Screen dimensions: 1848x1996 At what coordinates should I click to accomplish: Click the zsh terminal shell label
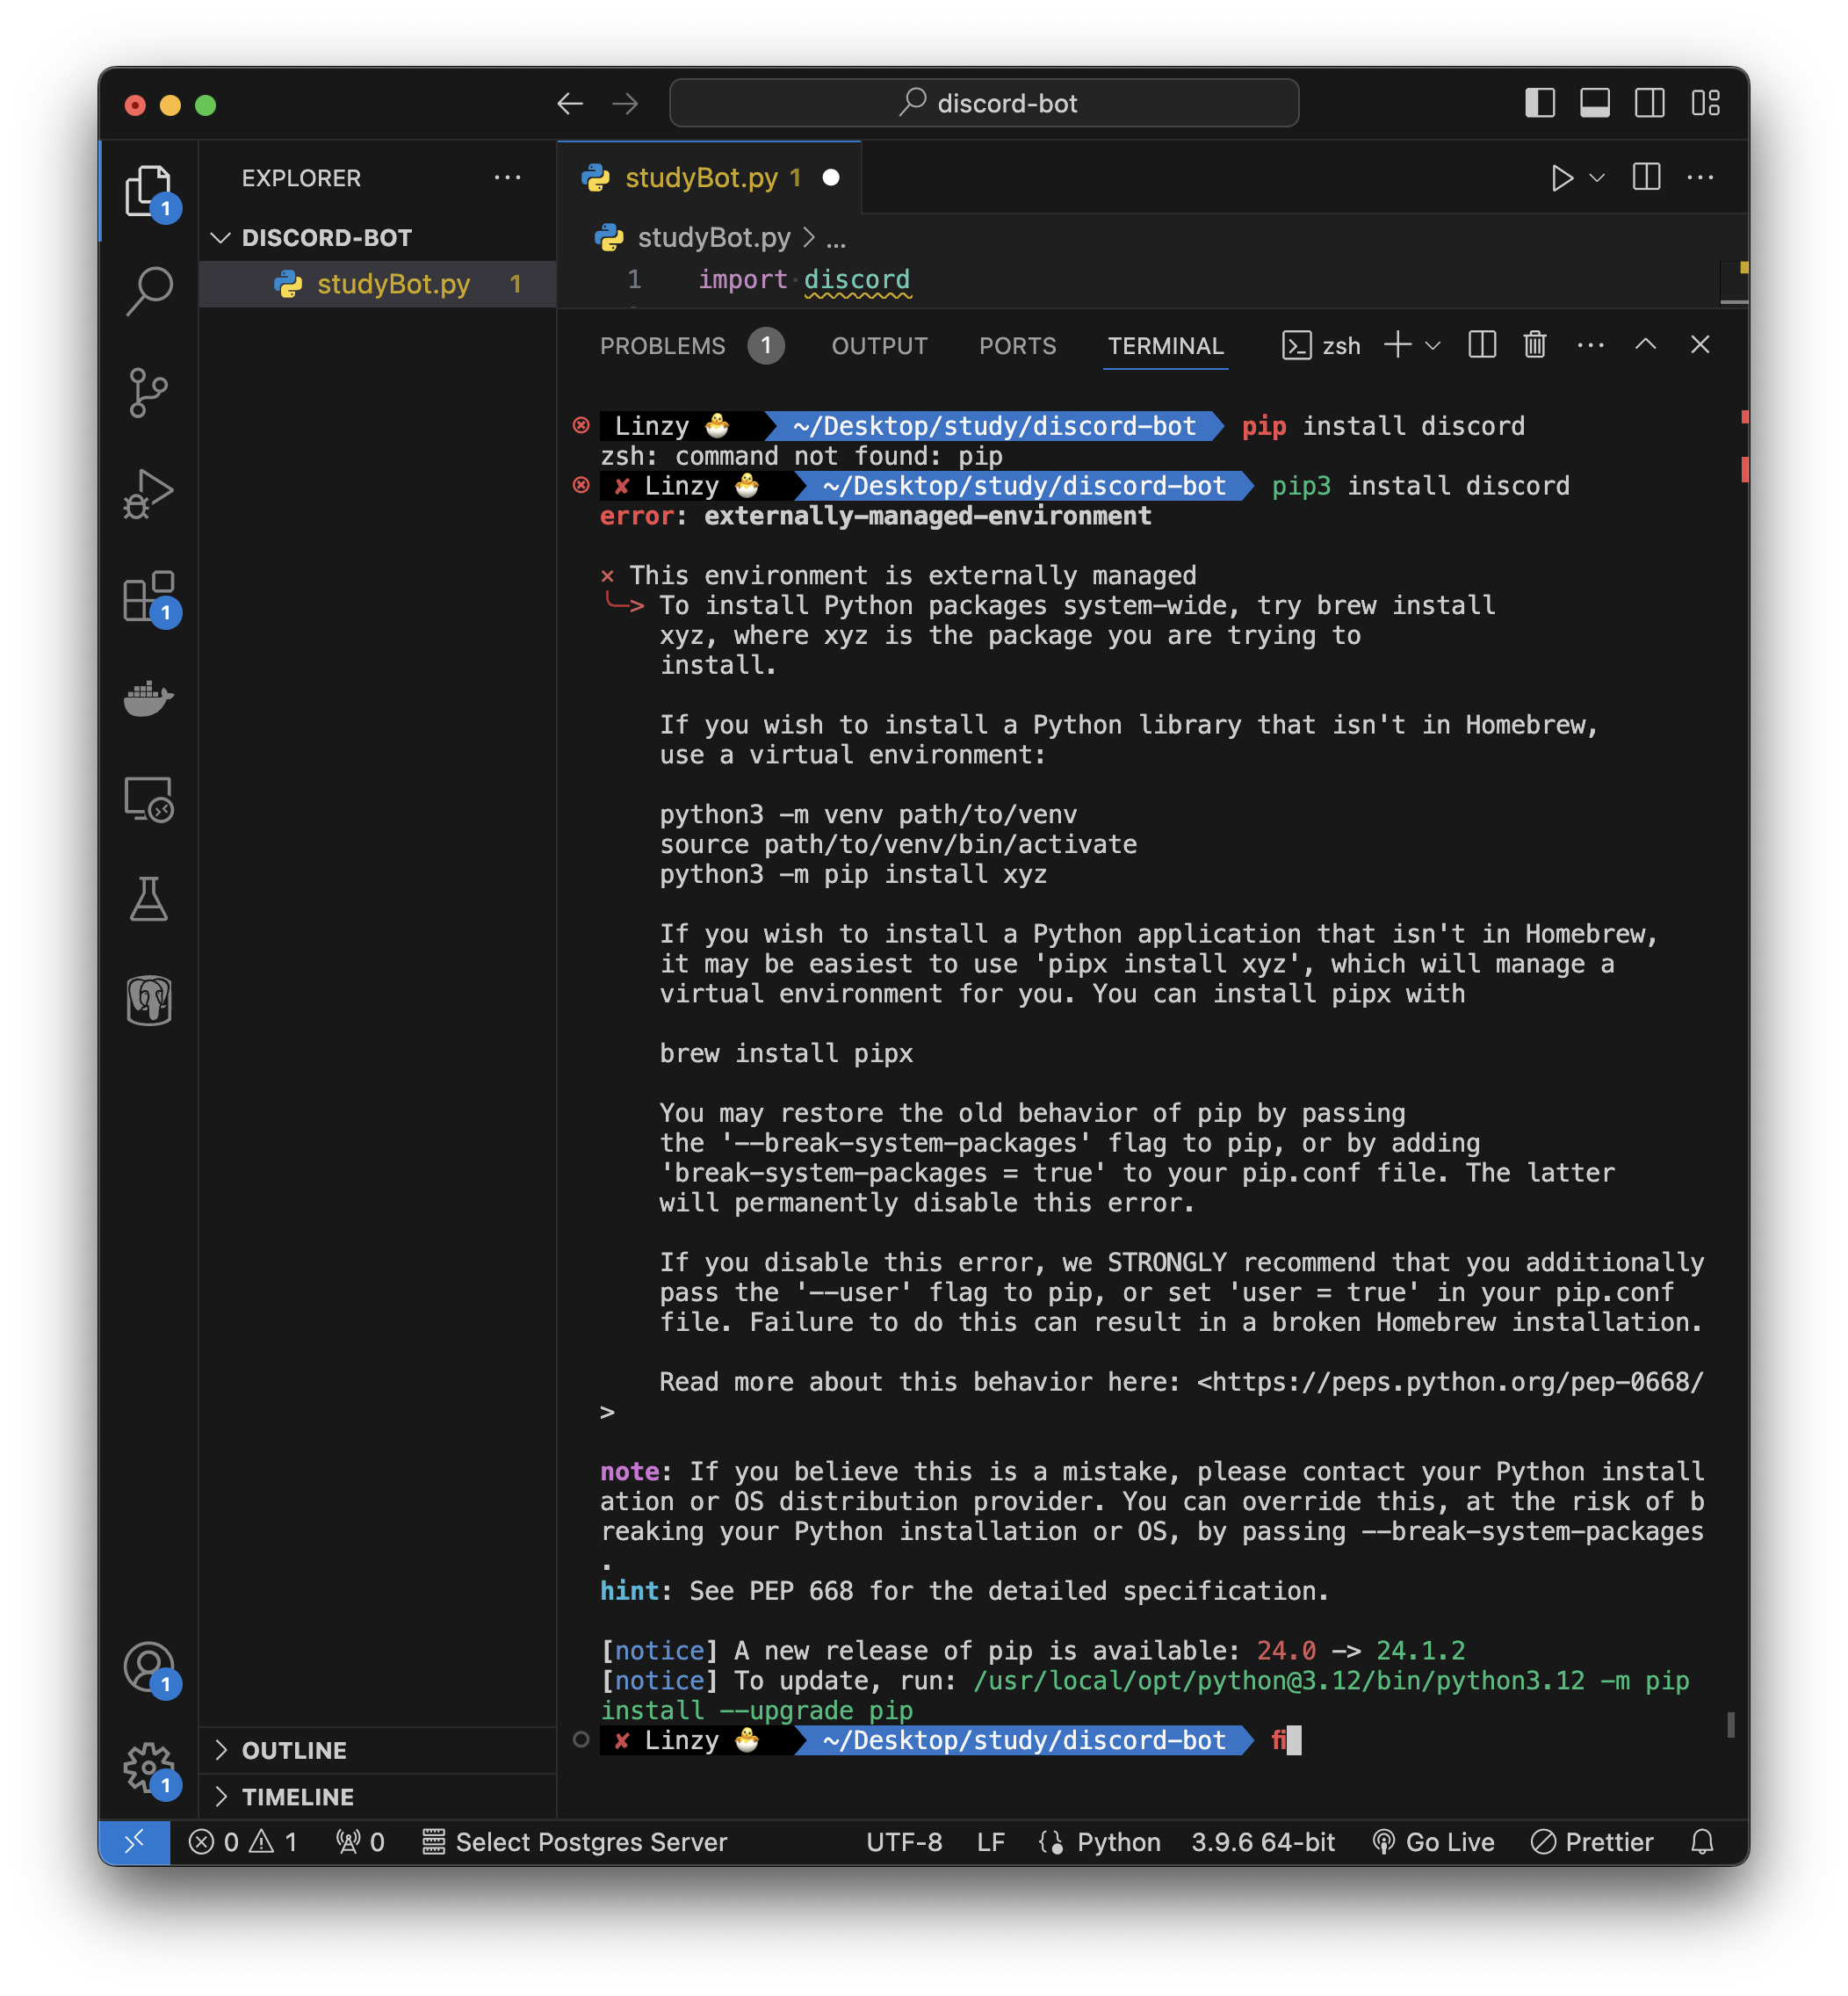(1322, 346)
